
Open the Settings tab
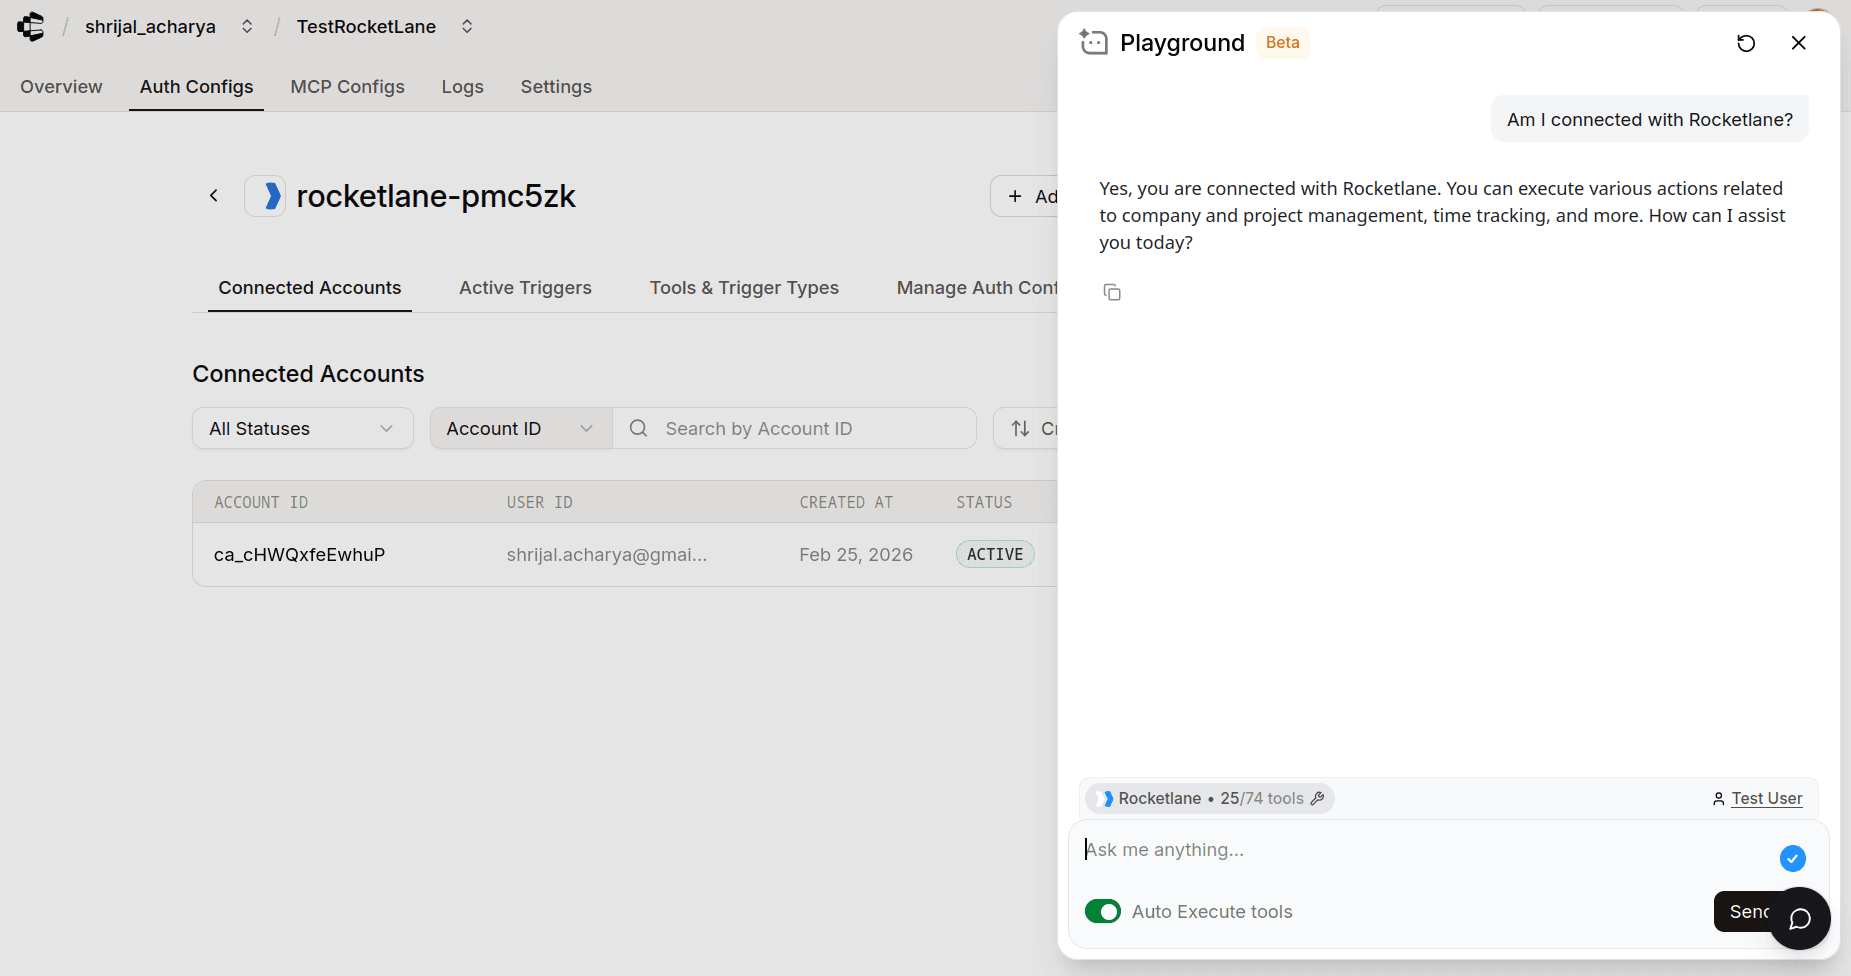pyautogui.click(x=556, y=87)
